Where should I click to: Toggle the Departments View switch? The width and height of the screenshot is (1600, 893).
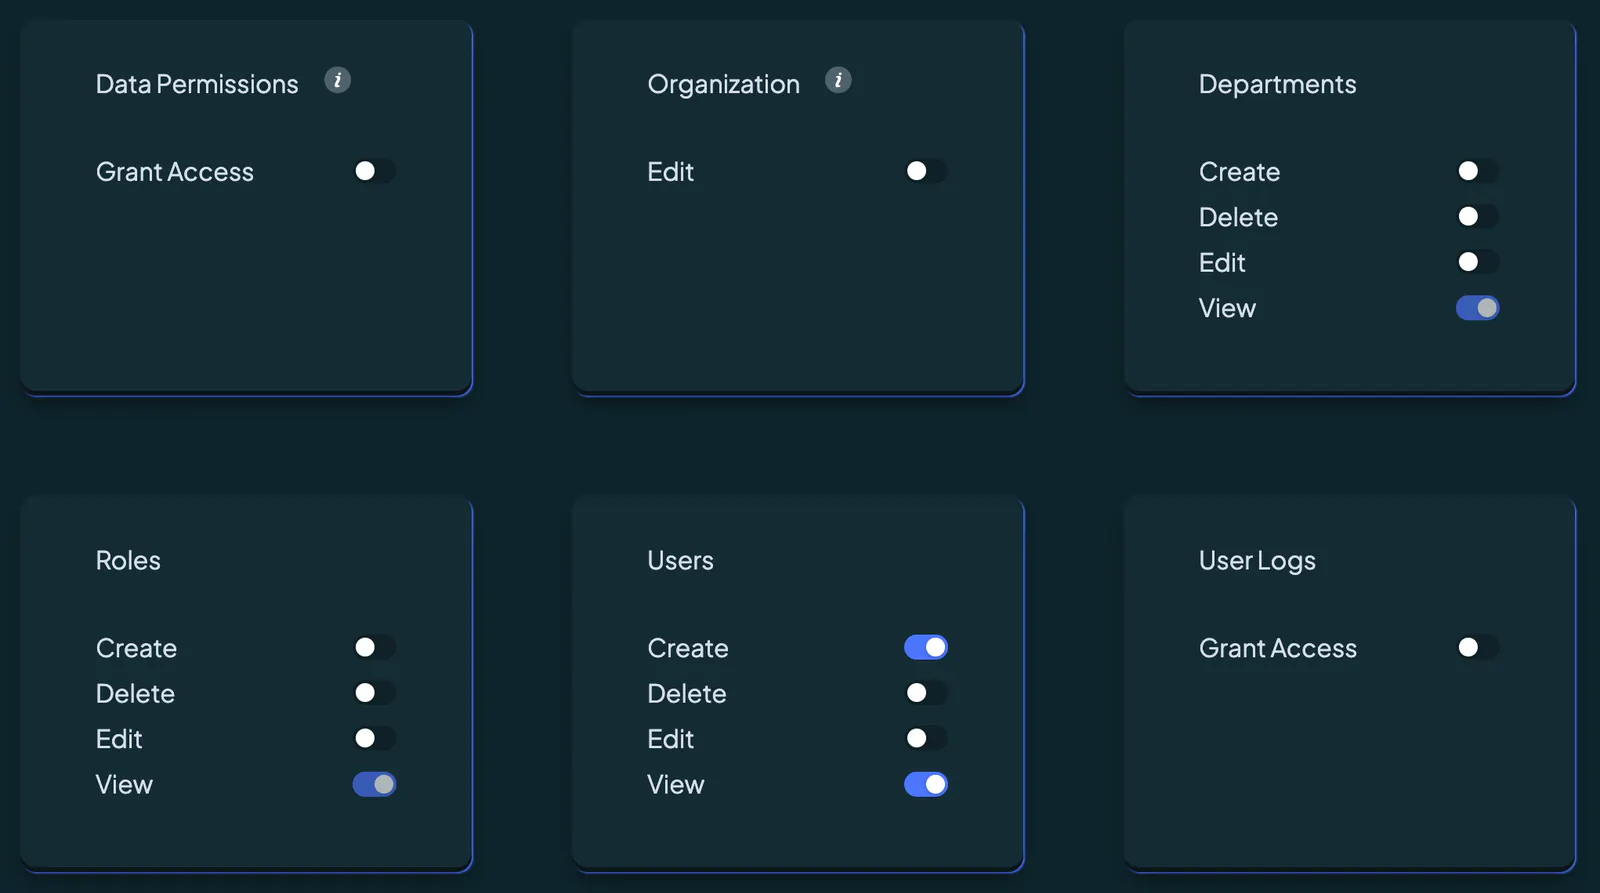[1477, 308]
